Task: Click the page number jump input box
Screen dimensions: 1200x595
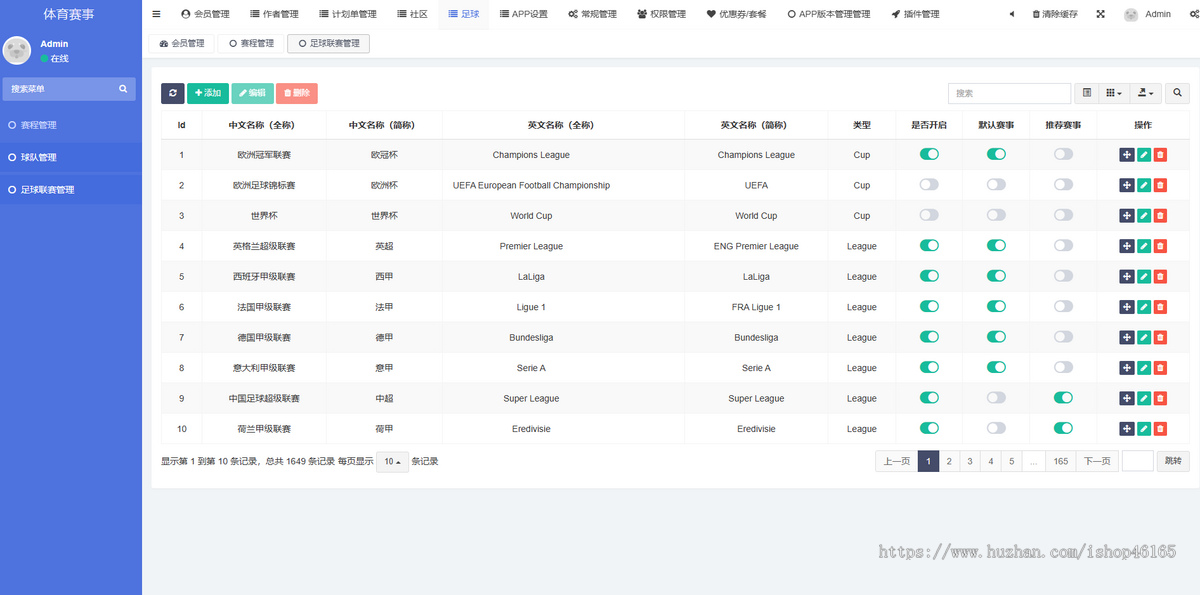Action: 1138,461
